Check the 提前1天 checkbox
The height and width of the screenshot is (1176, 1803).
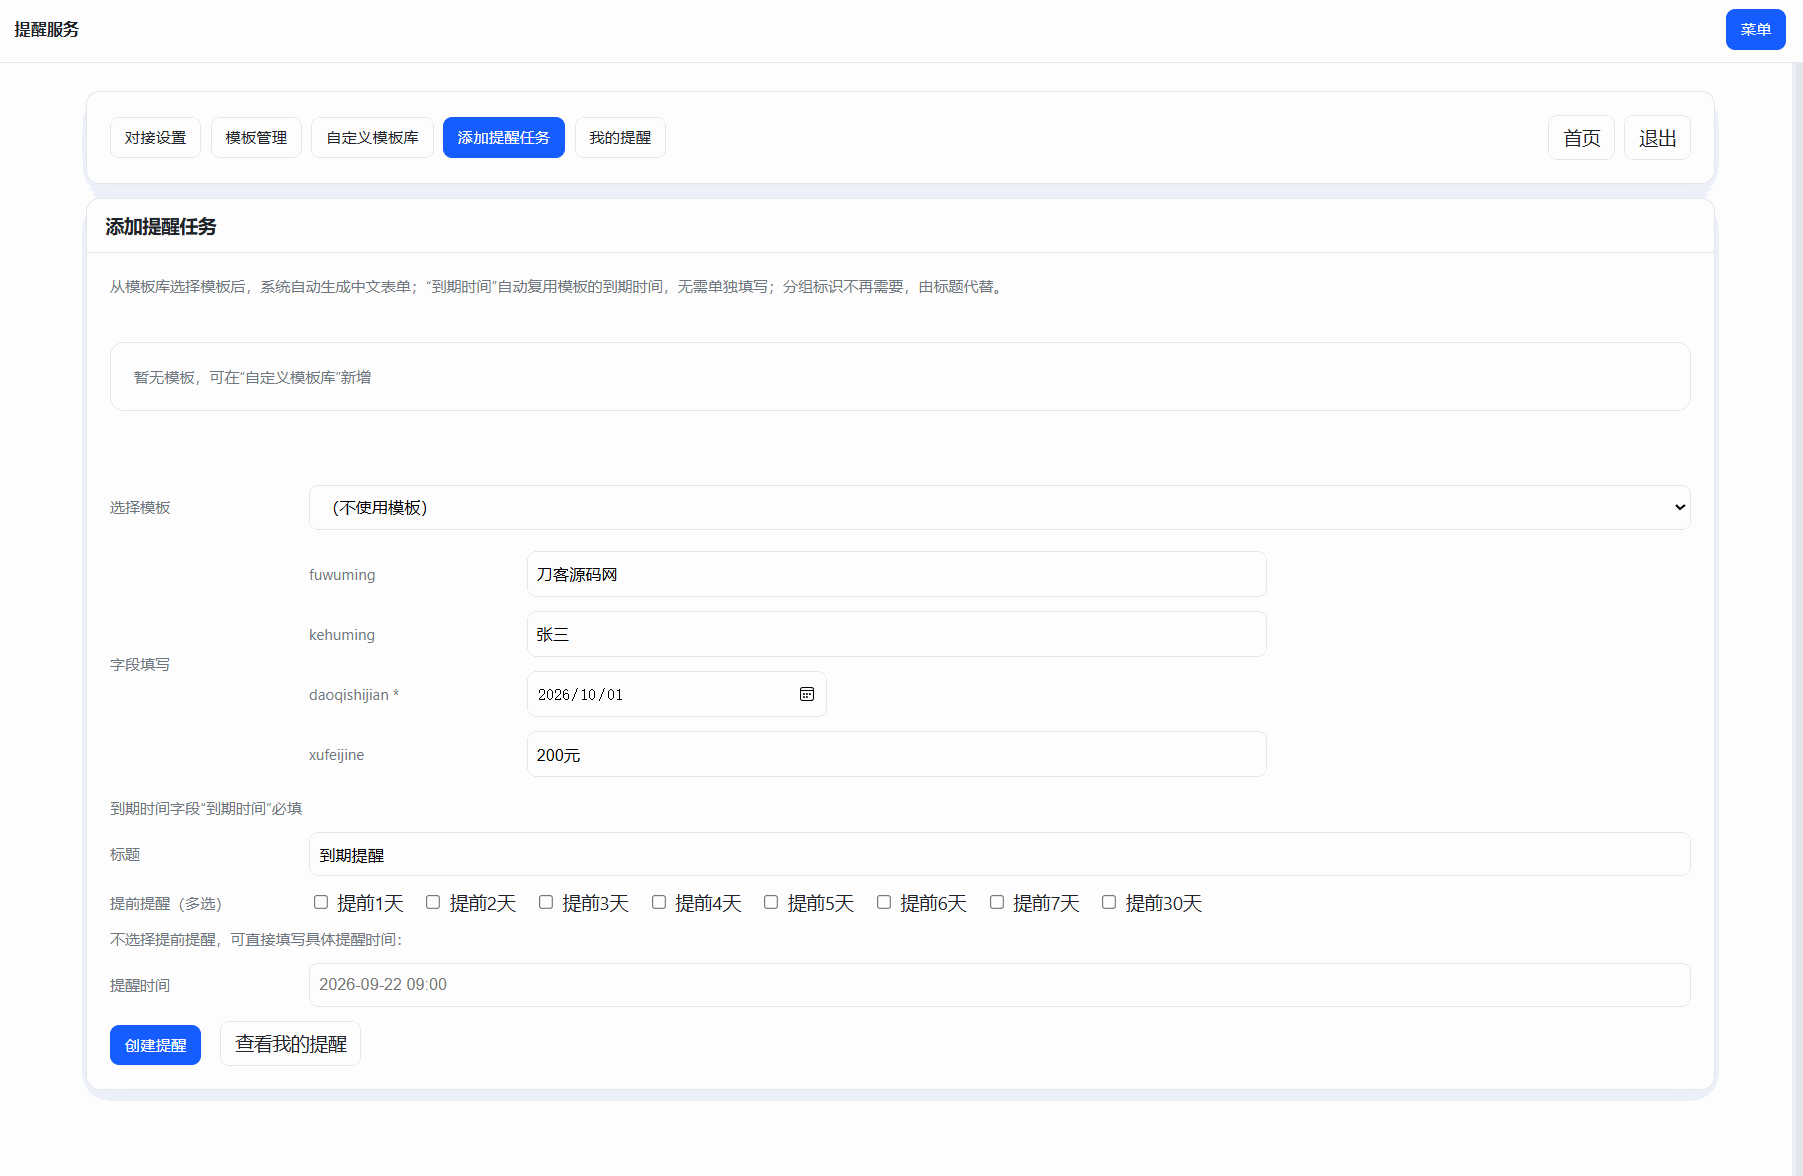point(321,902)
